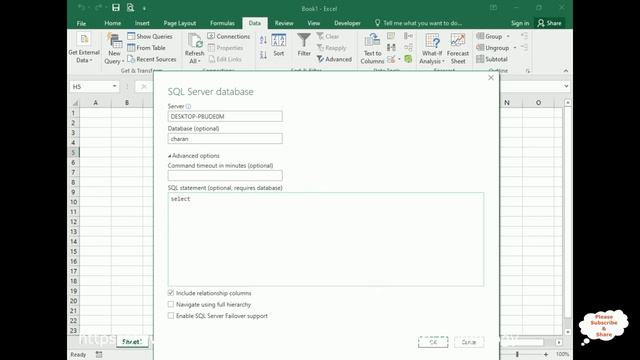This screenshot has width=640, height=360.
Task: Click the zoom slider handle
Action: coord(517,354)
